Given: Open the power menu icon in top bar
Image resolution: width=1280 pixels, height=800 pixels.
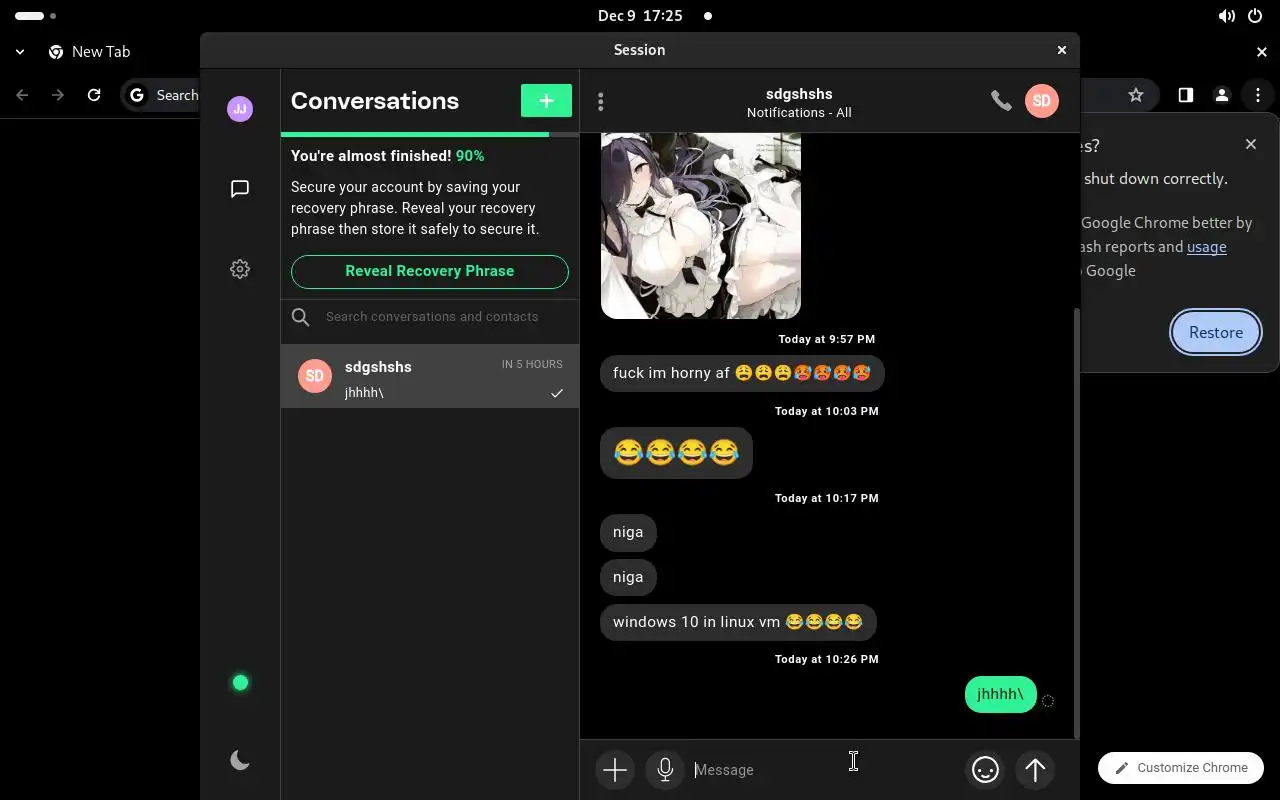Looking at the screenshot, I should tap(1255, 16).
